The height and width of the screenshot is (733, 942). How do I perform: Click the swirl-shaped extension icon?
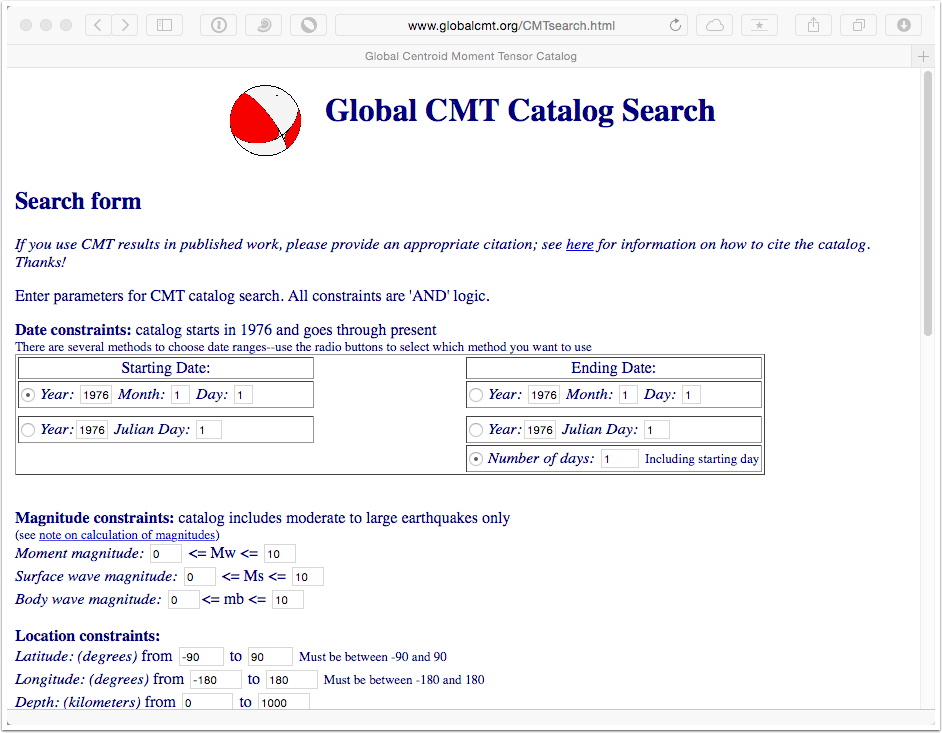pyautogui.click(x=264, y=25)
